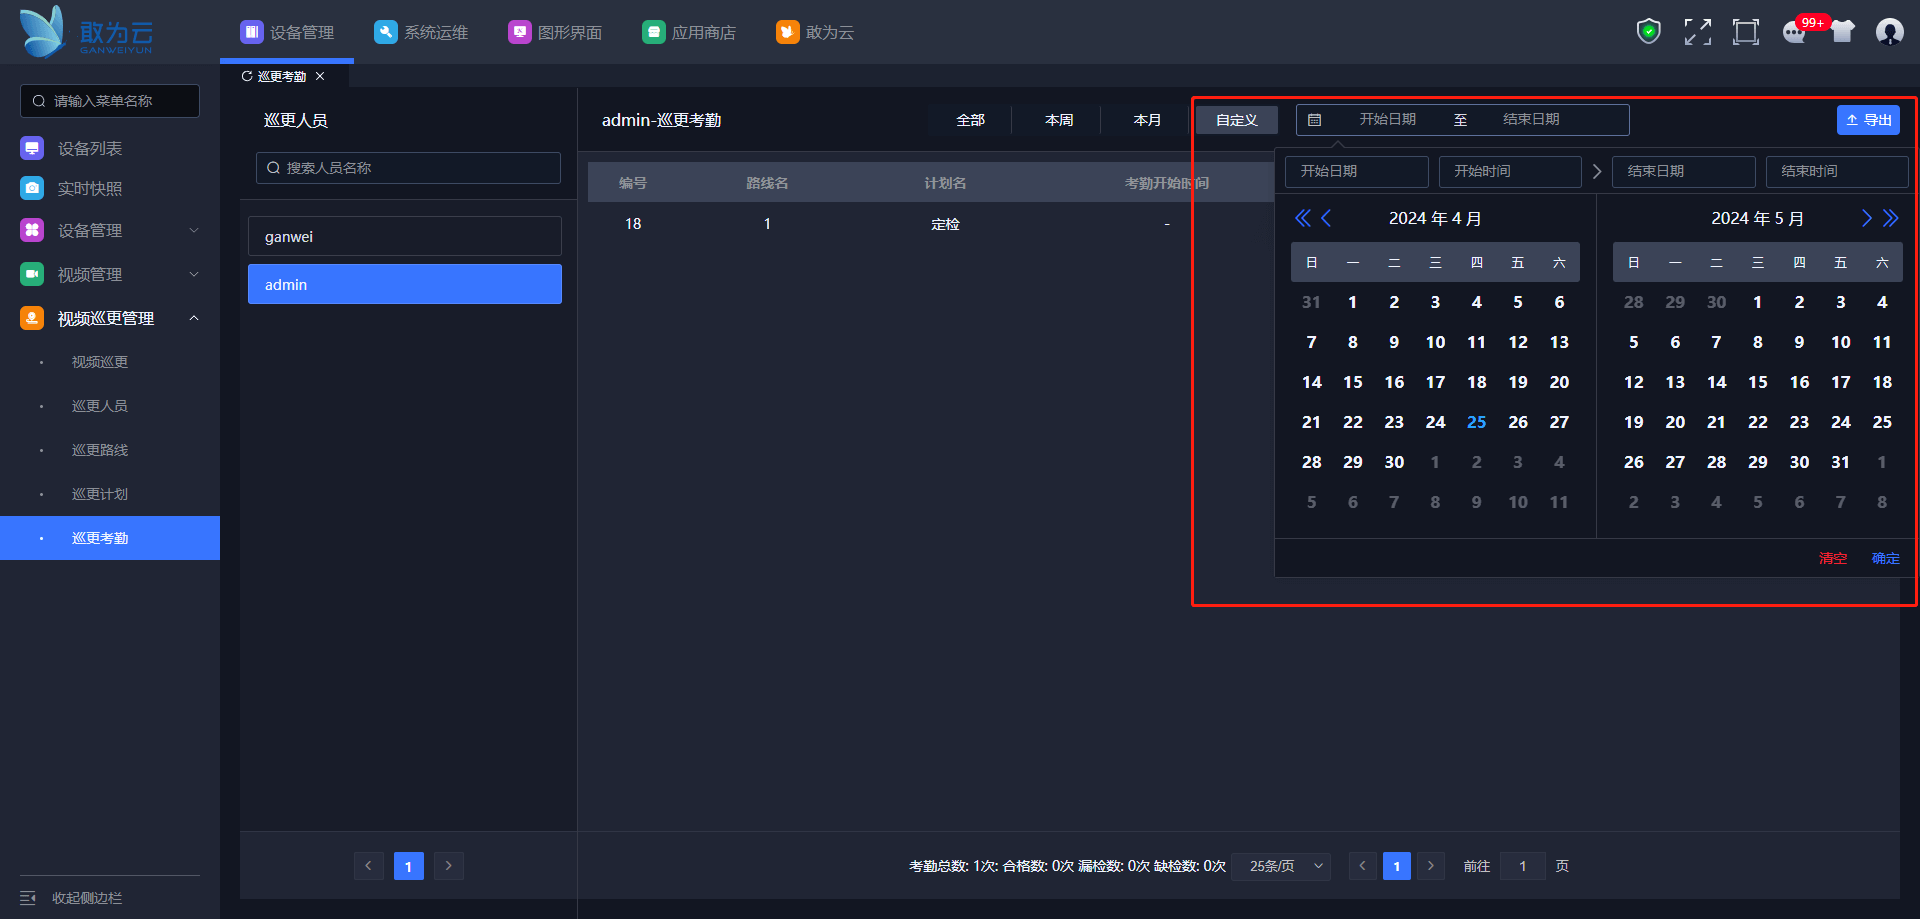
Task: Click the 开始日期 input in date picker panel
Action: pyautogui.click(x=1356, y=172)
